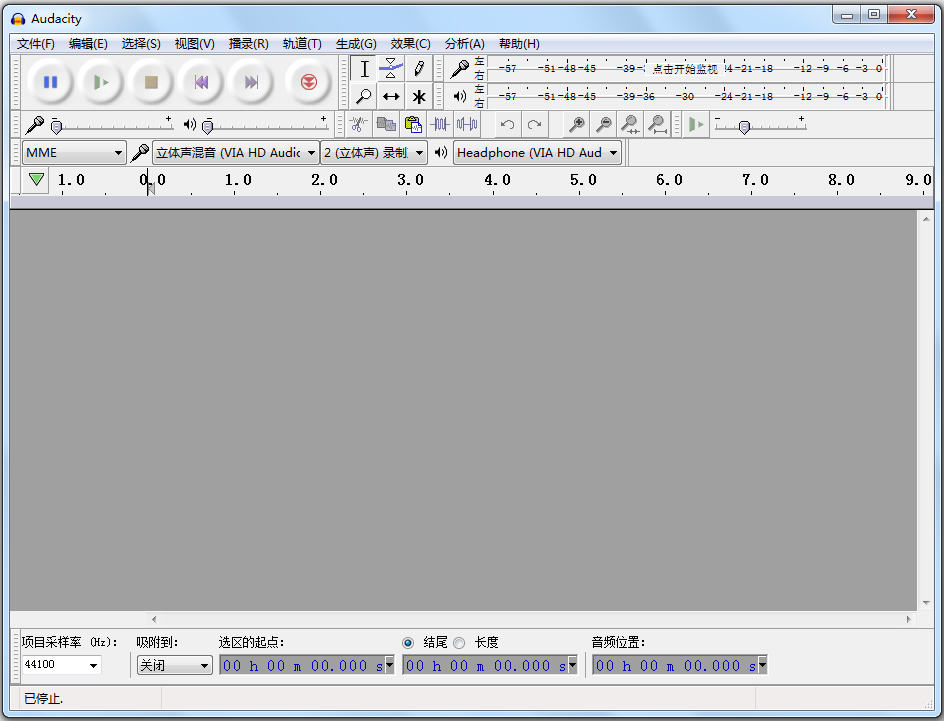
Task: Start playback with the Play button
Action: coord(101,82)
